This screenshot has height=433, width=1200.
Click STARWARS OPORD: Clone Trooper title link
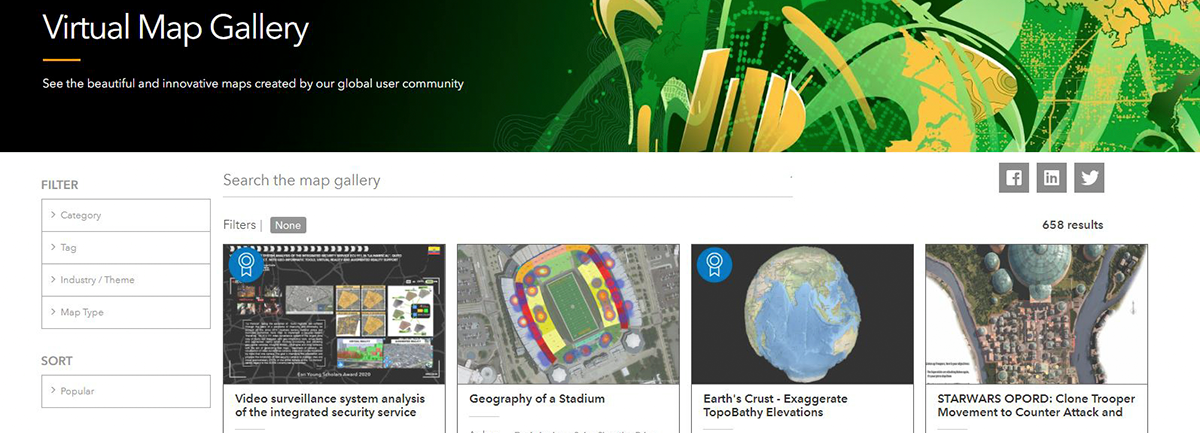coord(1035,405)
